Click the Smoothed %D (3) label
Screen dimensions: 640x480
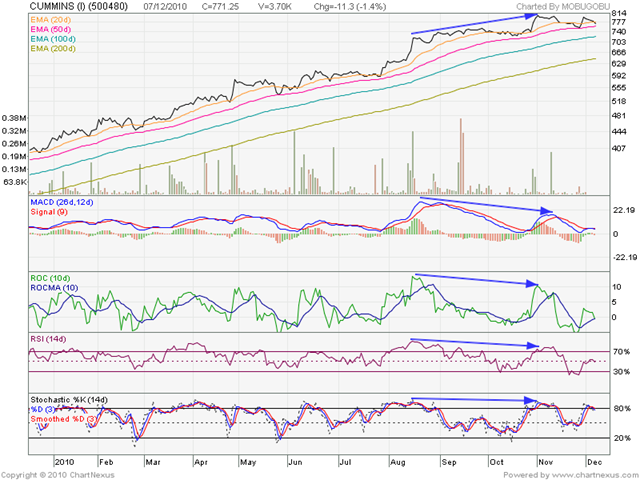tap(63, 419)
